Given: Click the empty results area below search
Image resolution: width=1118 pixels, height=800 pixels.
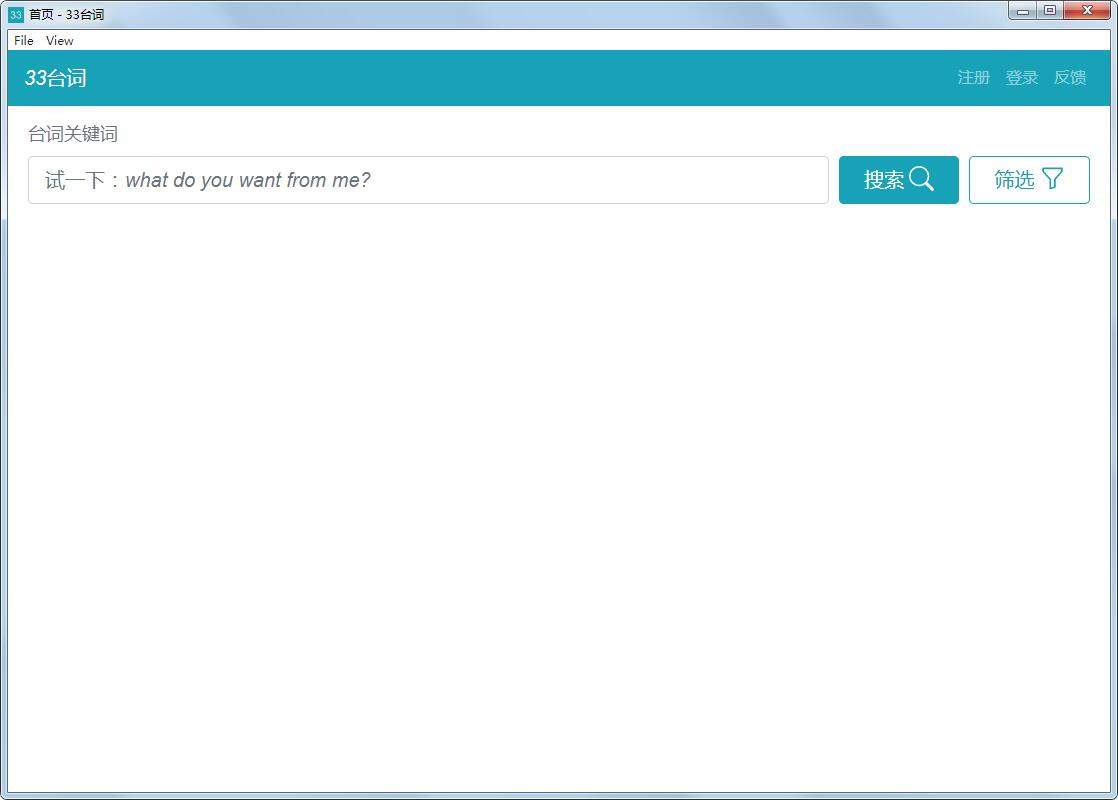Looking at the screenshot, I should [558, 500].
